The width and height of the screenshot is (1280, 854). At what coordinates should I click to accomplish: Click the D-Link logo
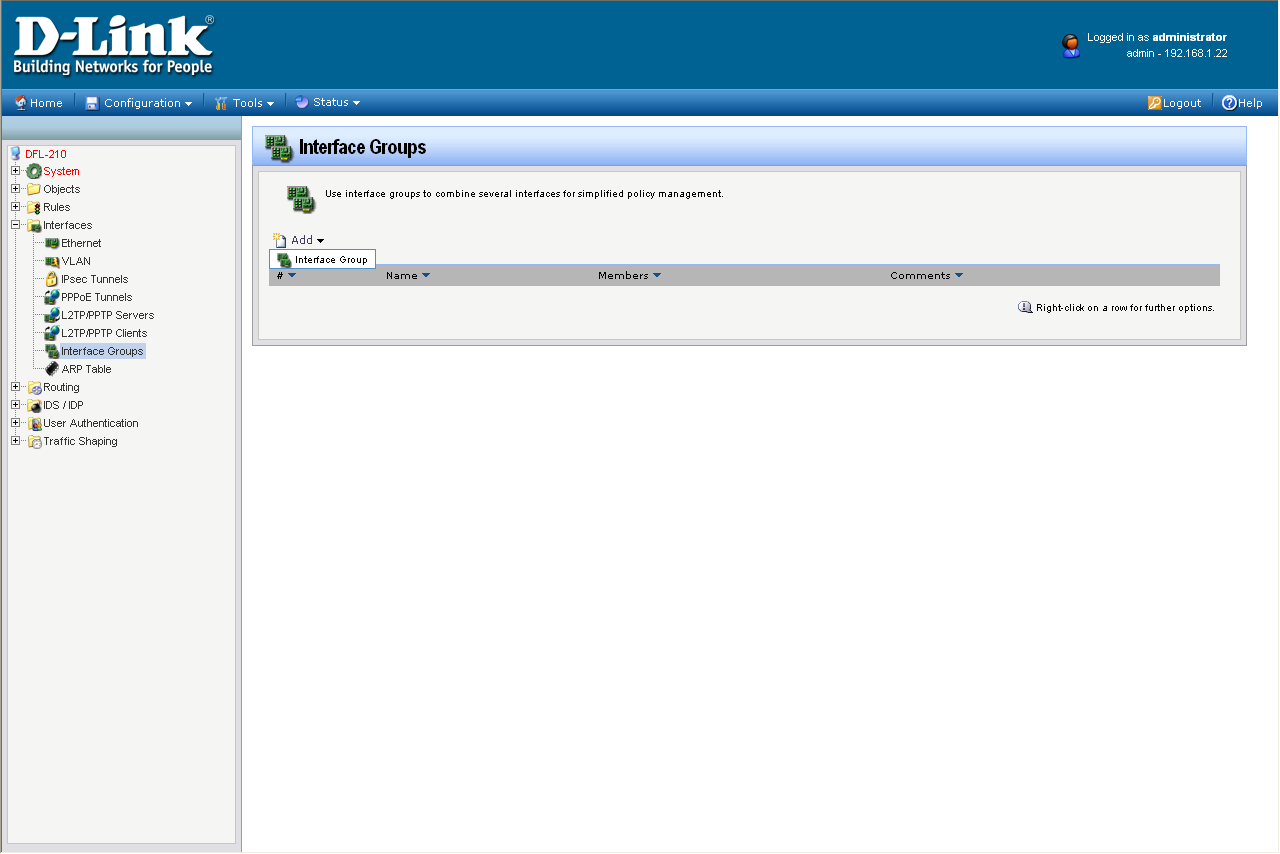coord(113,46)
